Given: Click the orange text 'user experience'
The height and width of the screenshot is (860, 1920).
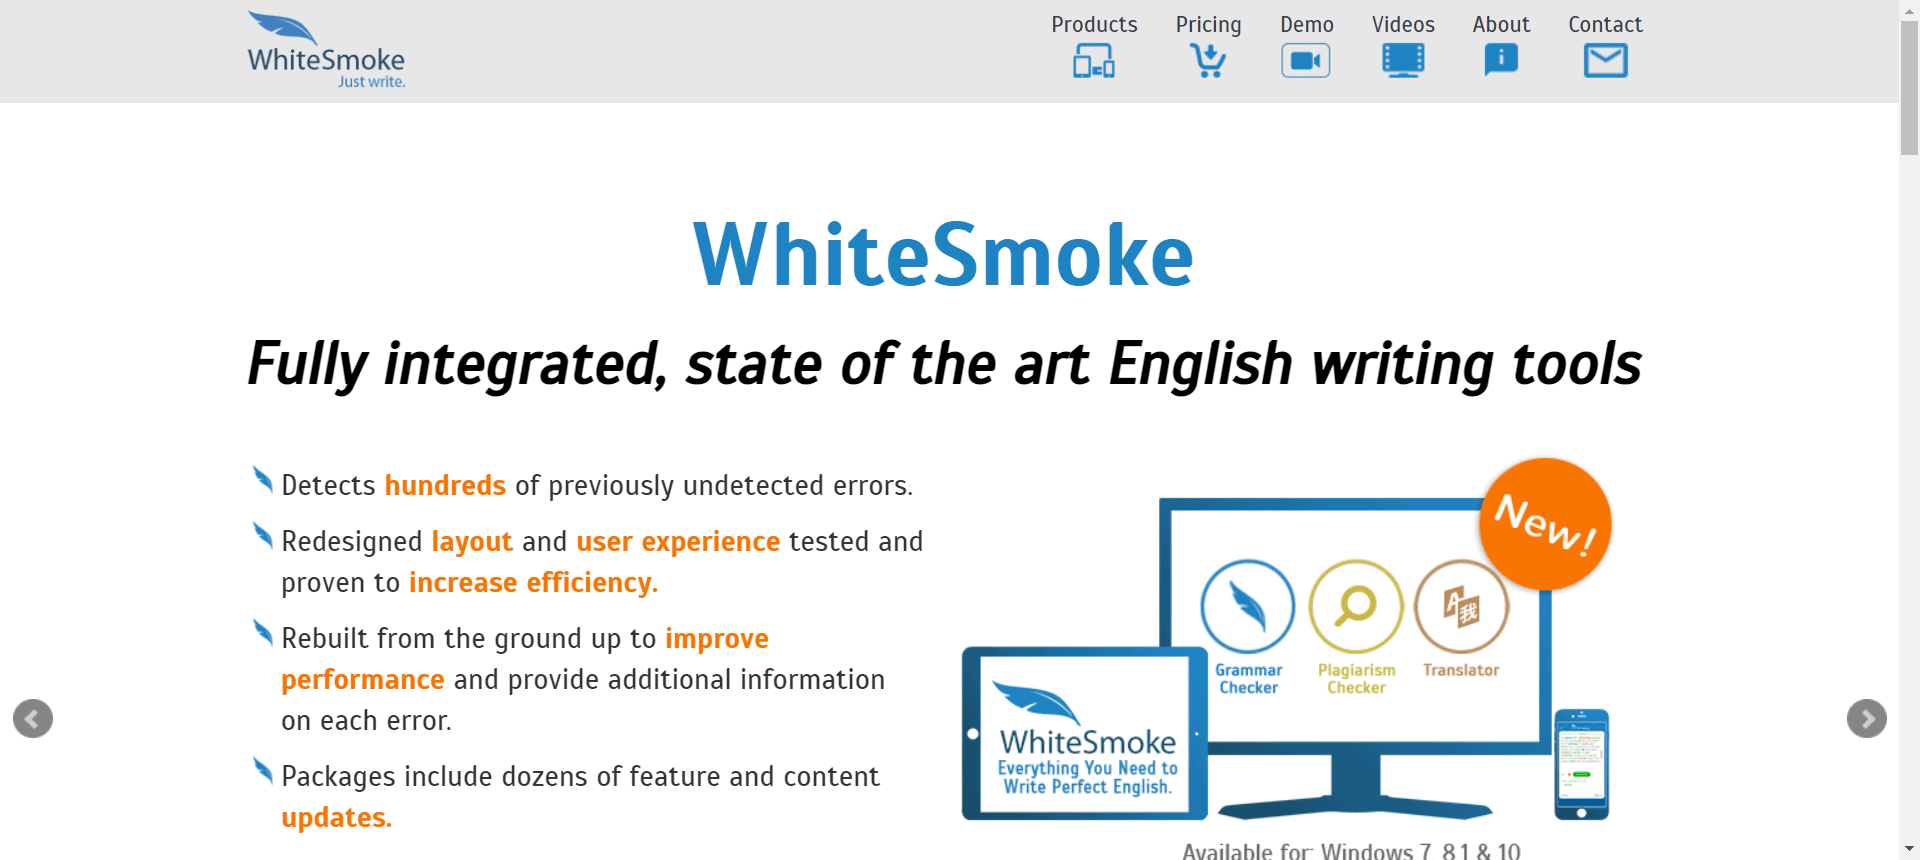Looking at the screenshot, I should pyautogui.click(x=678, y=542).
